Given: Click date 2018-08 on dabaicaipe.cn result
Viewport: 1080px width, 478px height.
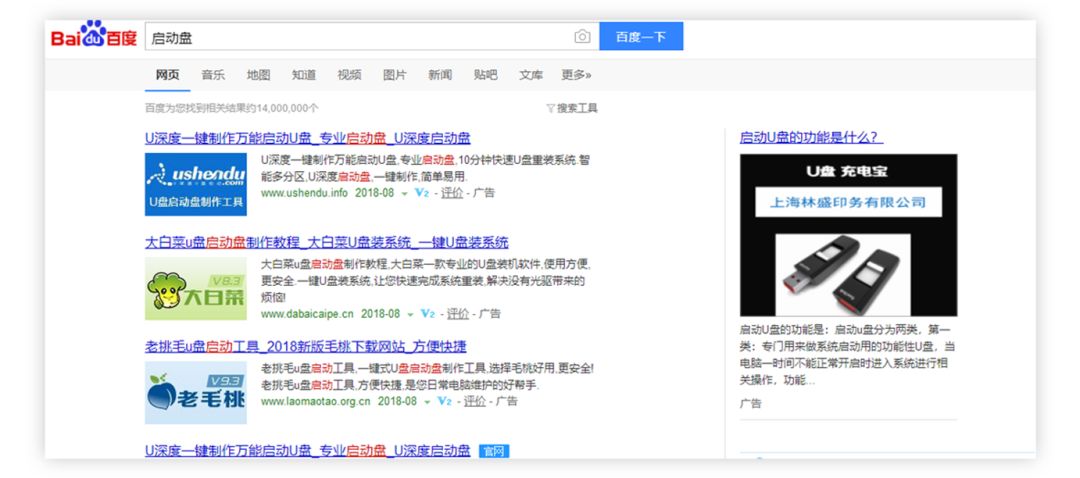Looking at the screenshot, I should (380, 314).
